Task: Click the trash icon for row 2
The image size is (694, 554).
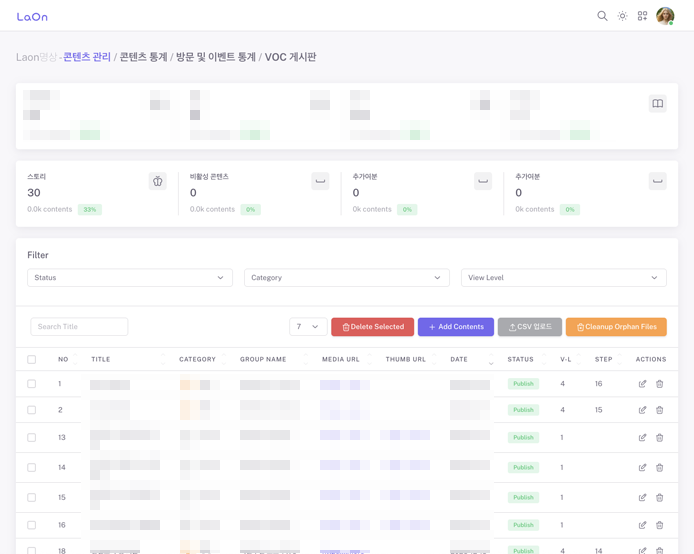Action: click(660, 410)
